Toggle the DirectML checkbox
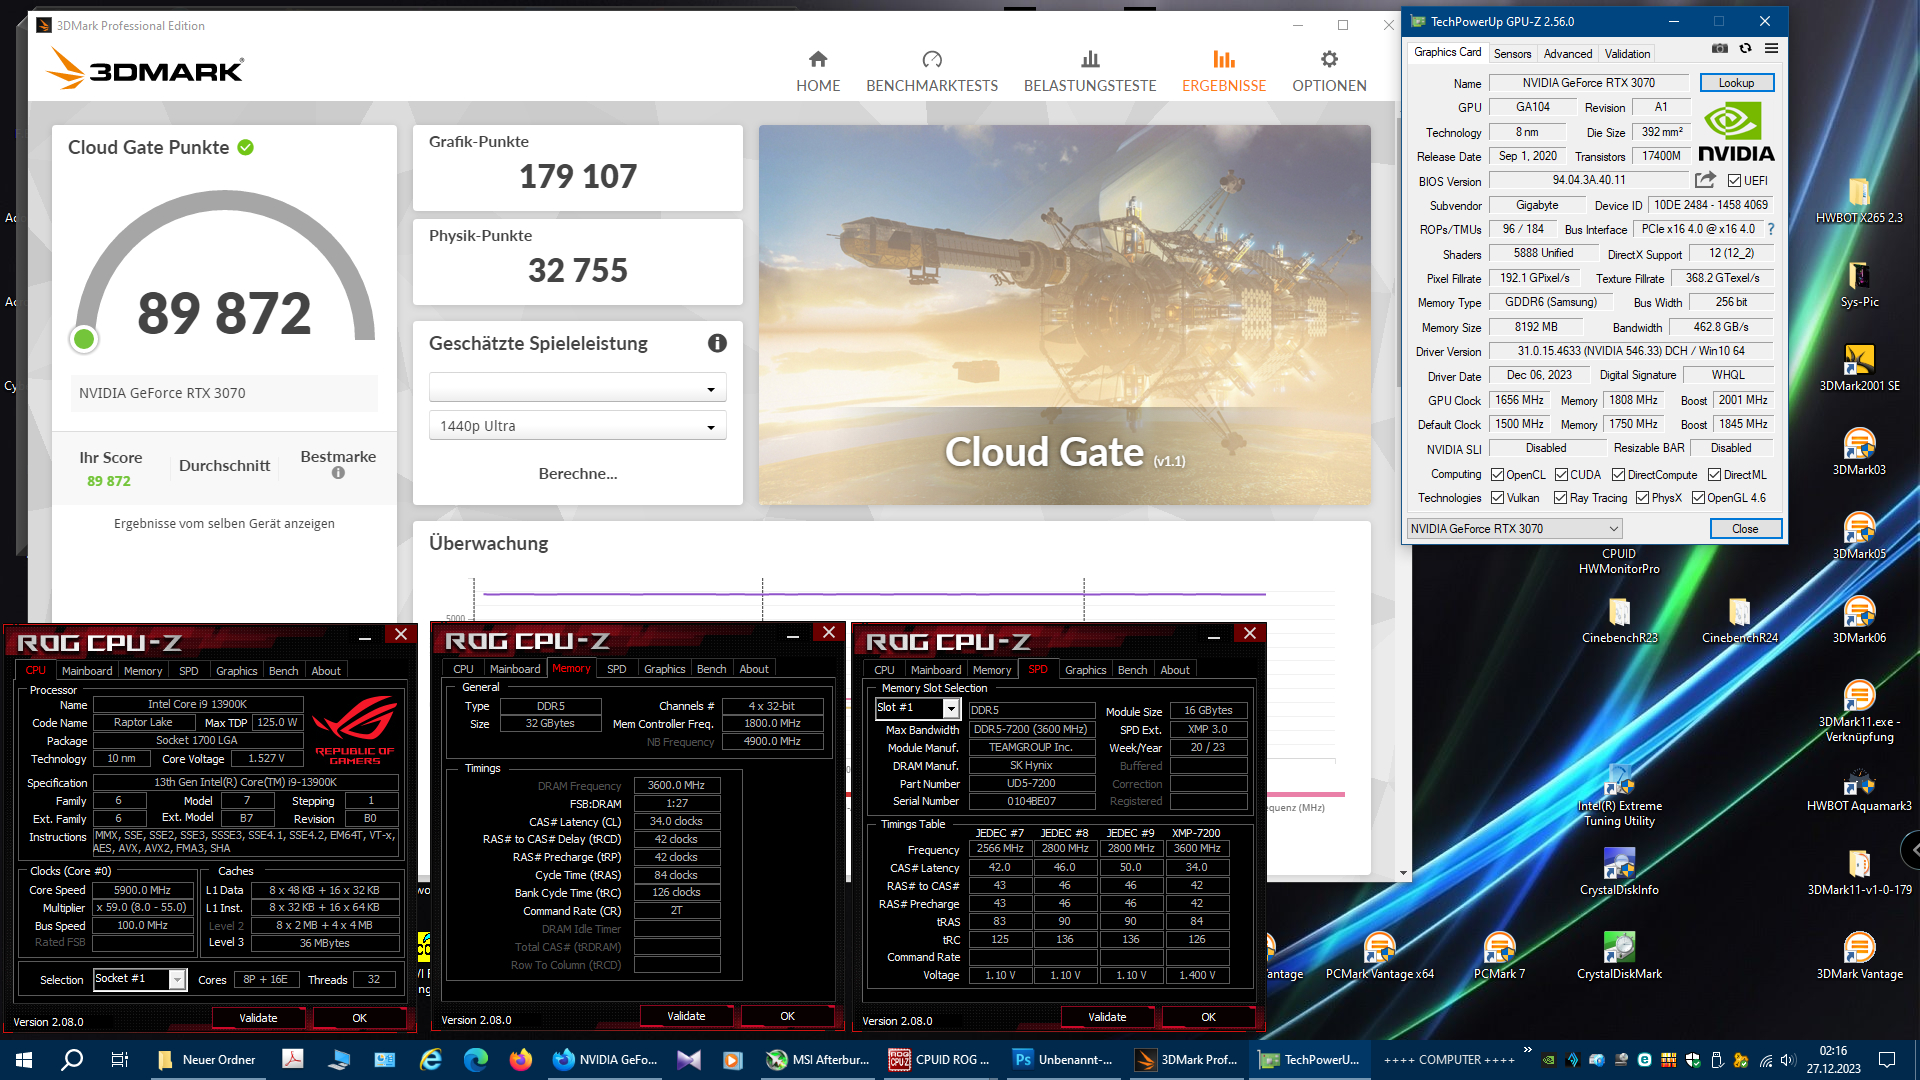The height and width of the screenshot is (1080, 1920). pyautogui.click(x=1714, y=475)
